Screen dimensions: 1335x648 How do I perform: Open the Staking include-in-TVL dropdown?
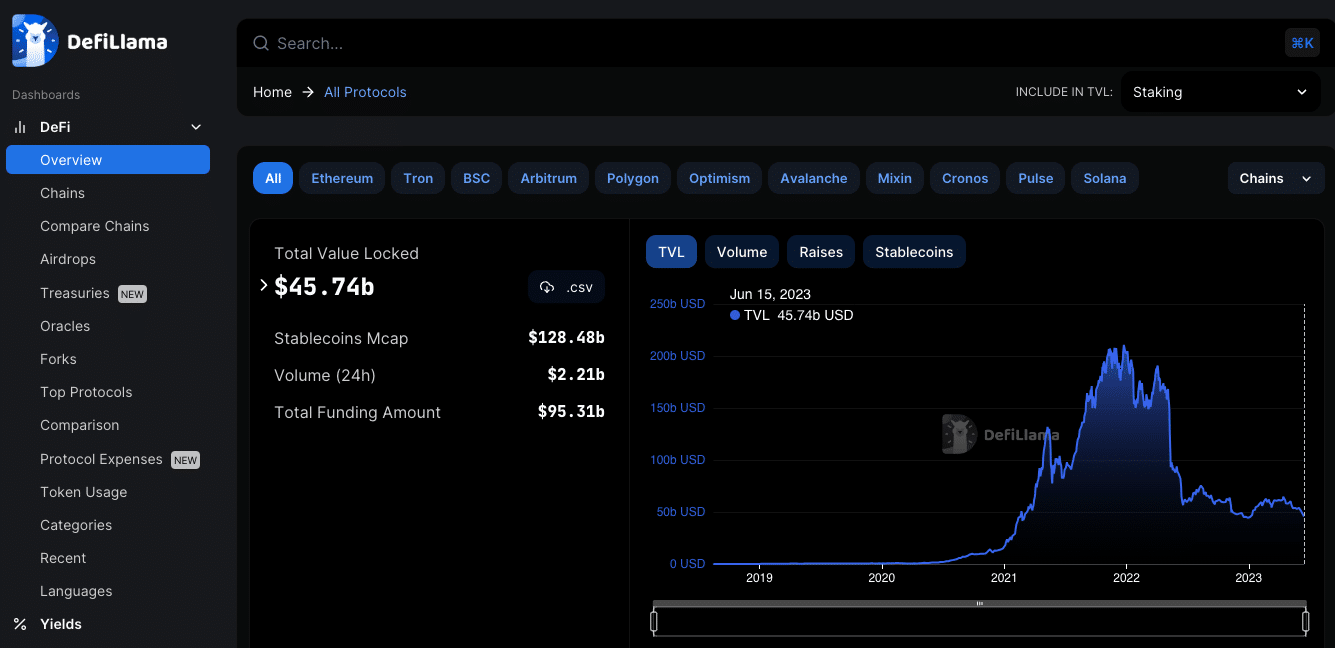pos(1219,91)
